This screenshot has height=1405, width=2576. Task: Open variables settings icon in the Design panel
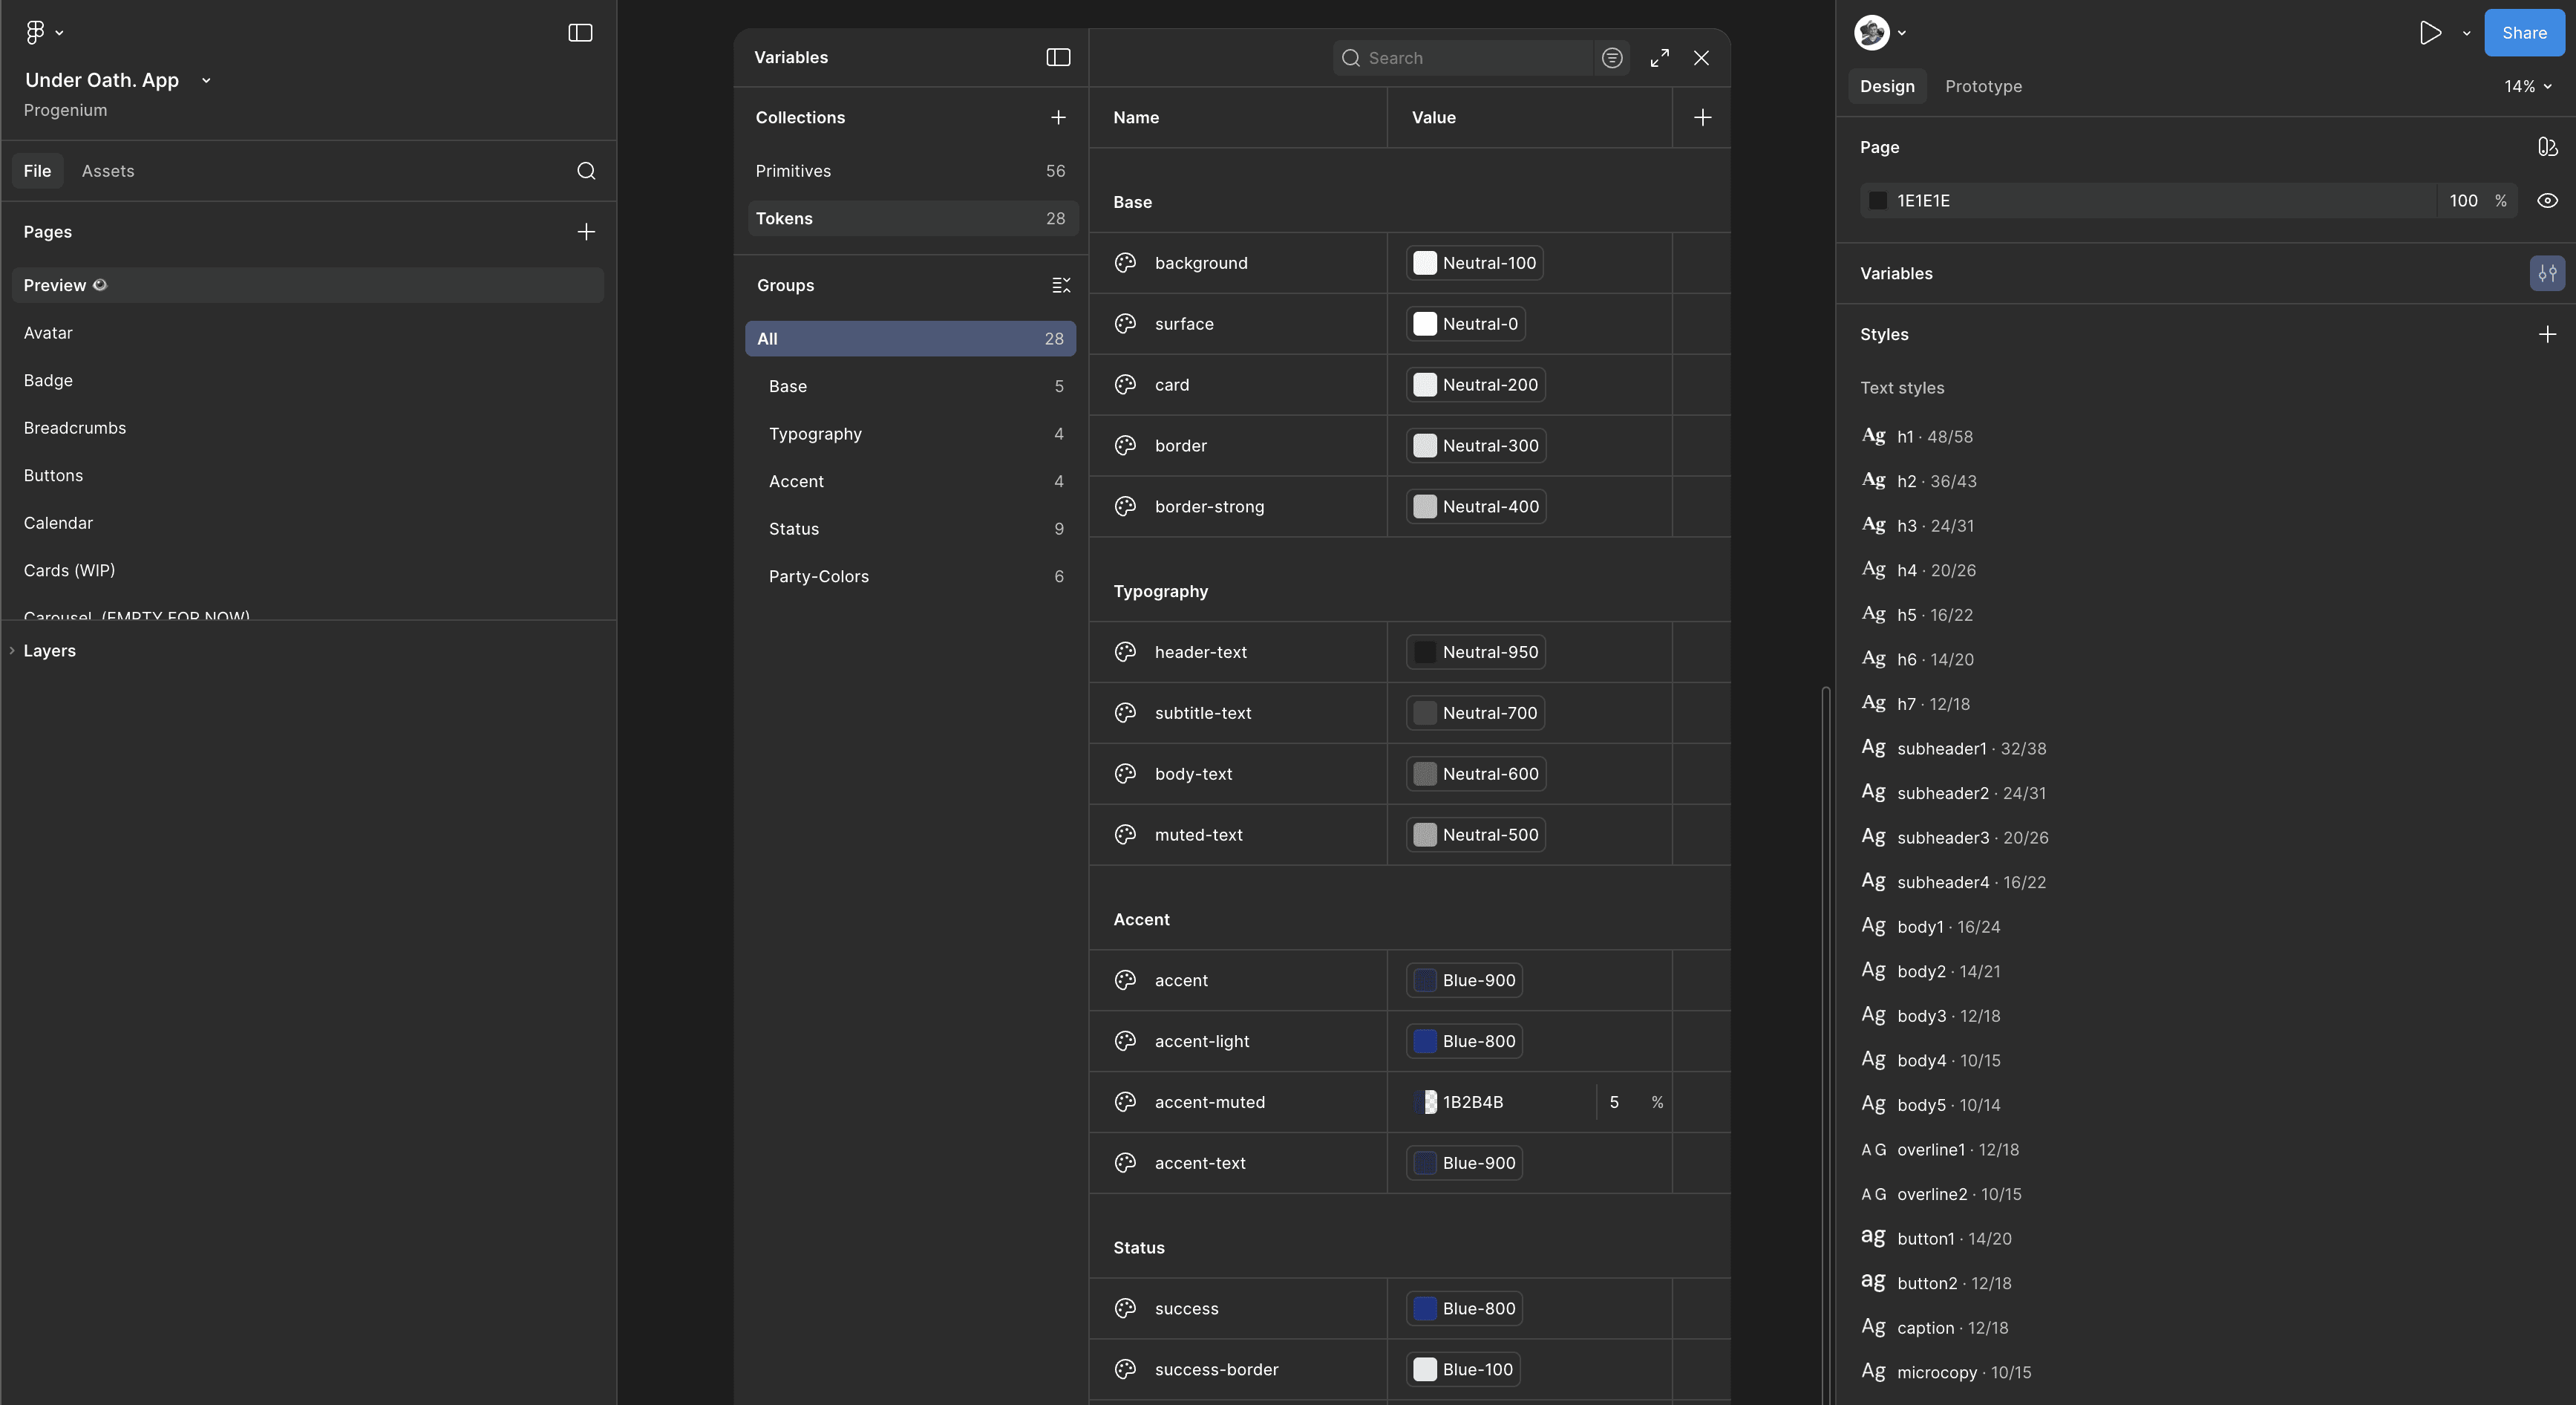[x=2546, y=273]
